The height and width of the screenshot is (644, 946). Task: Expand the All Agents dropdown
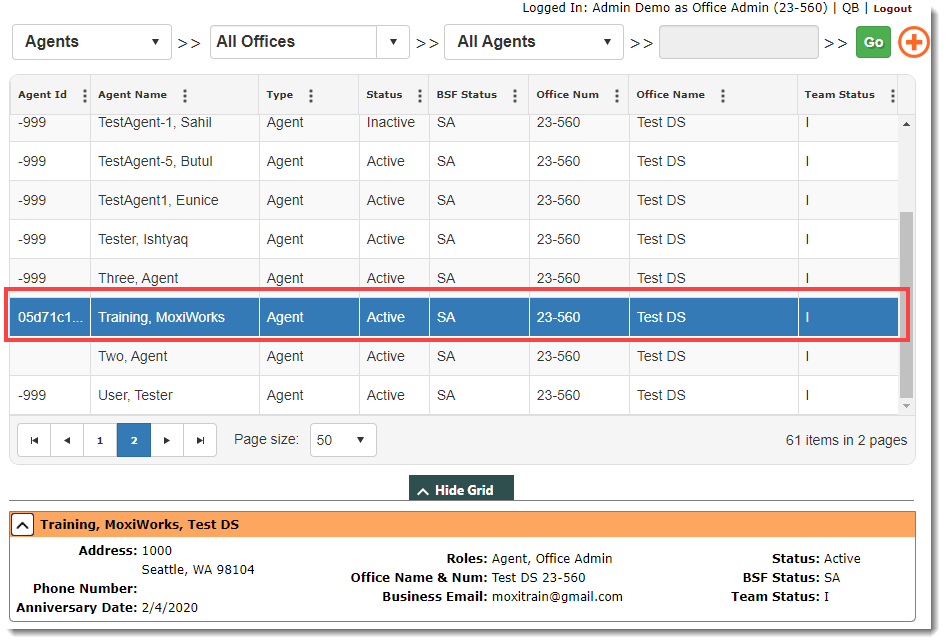pos(534,42)
